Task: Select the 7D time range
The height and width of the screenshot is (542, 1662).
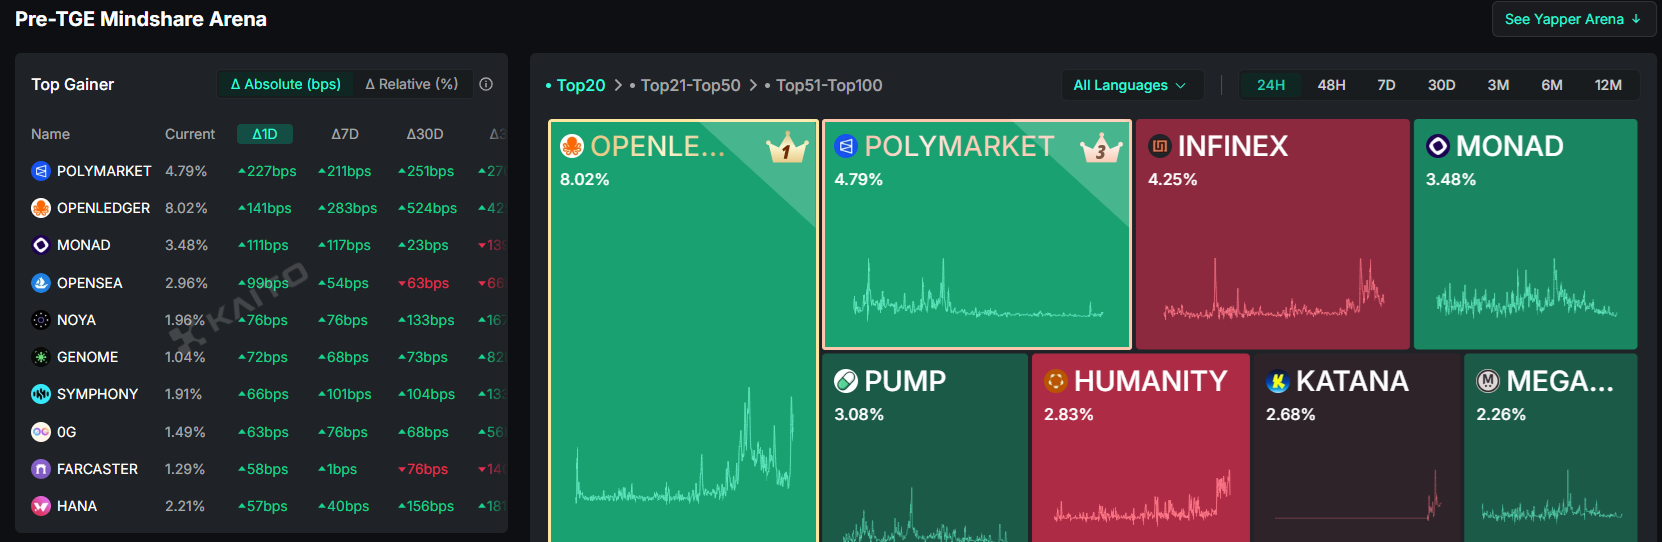Action: click(x=1386, y=85)
